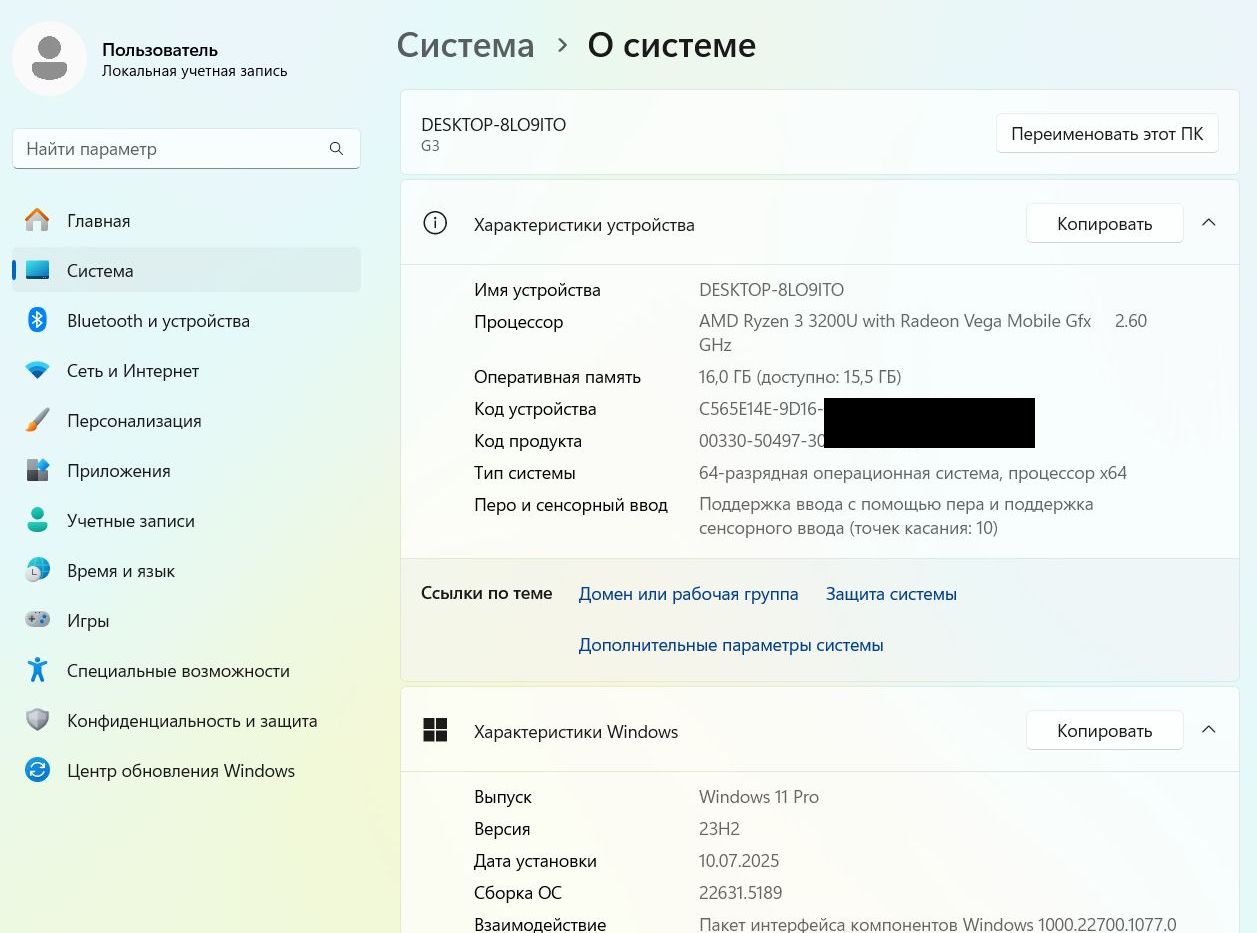Click the G3 model text
The width and height of the screenshot is (1257, 933).
[430, 146]
